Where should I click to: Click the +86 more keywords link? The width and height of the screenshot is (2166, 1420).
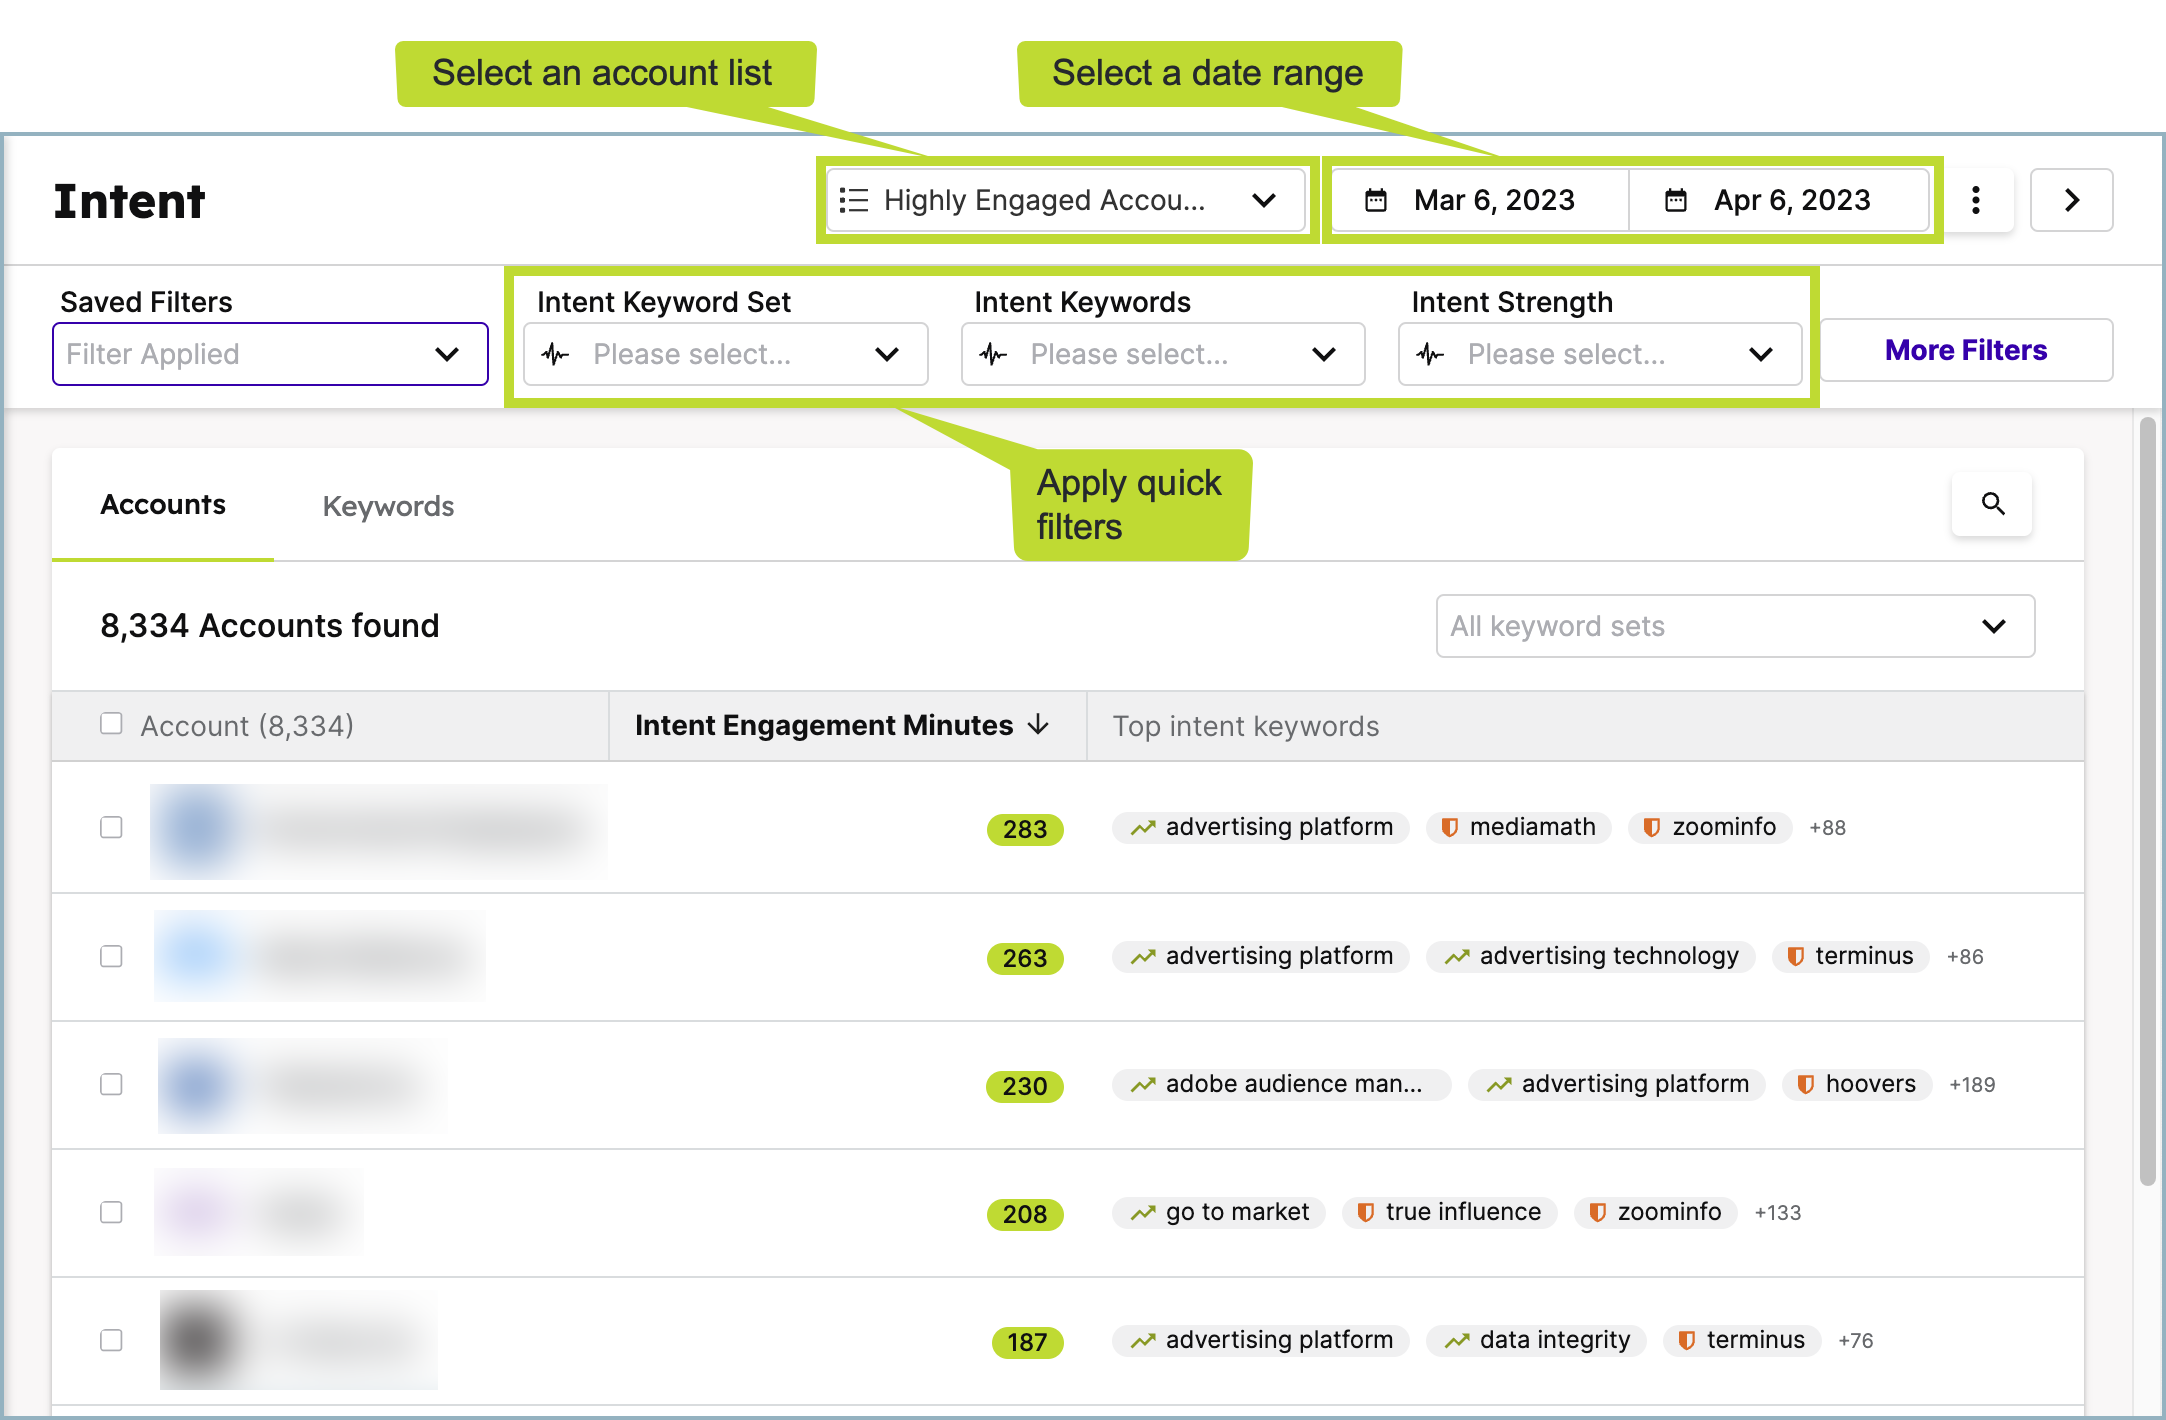1965,957
